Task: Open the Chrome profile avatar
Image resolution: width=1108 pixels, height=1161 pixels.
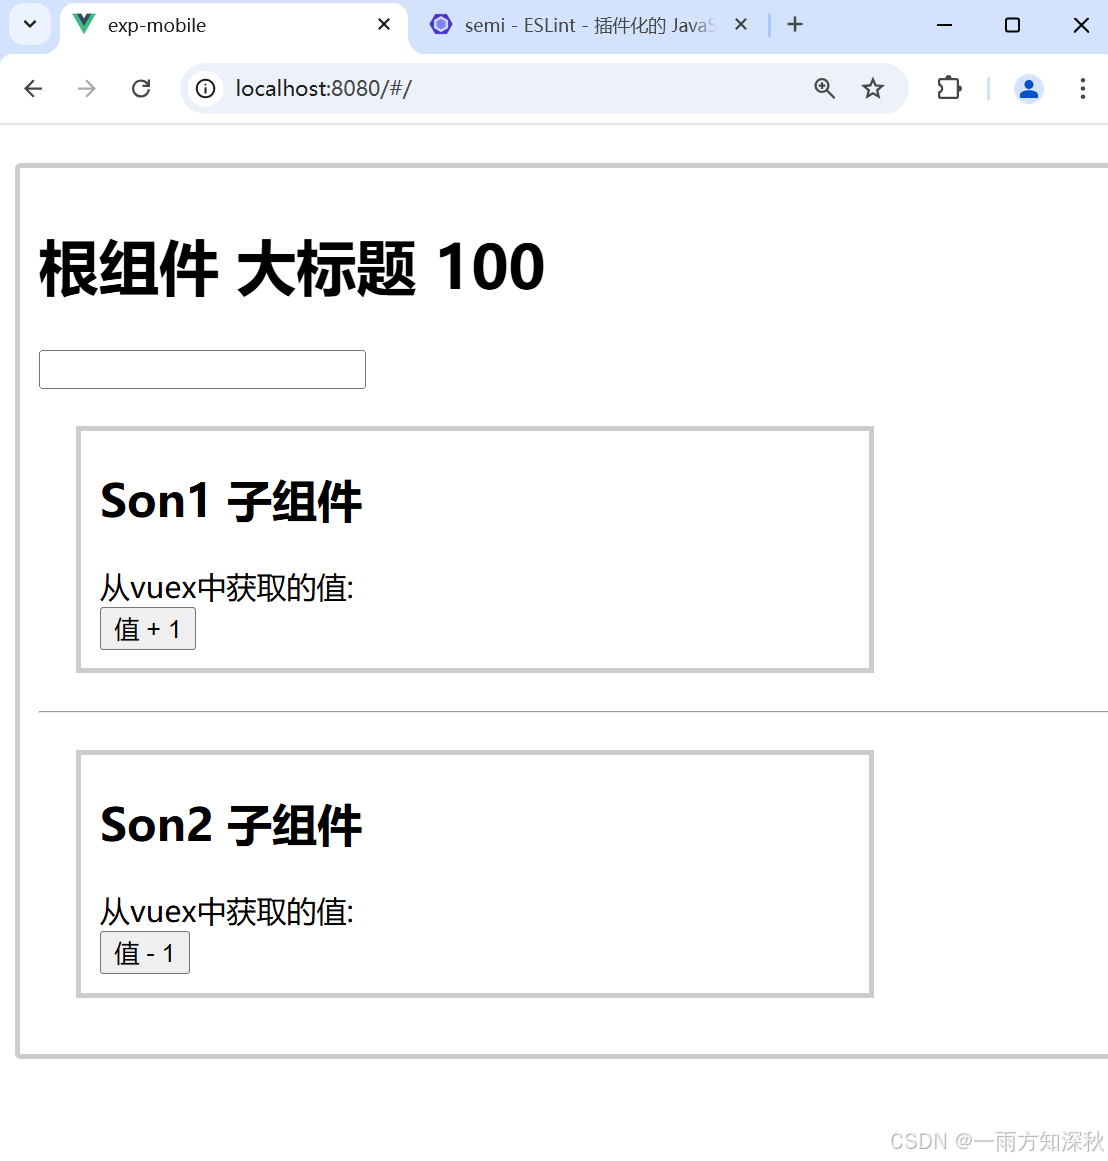Action: [1029, 89]
